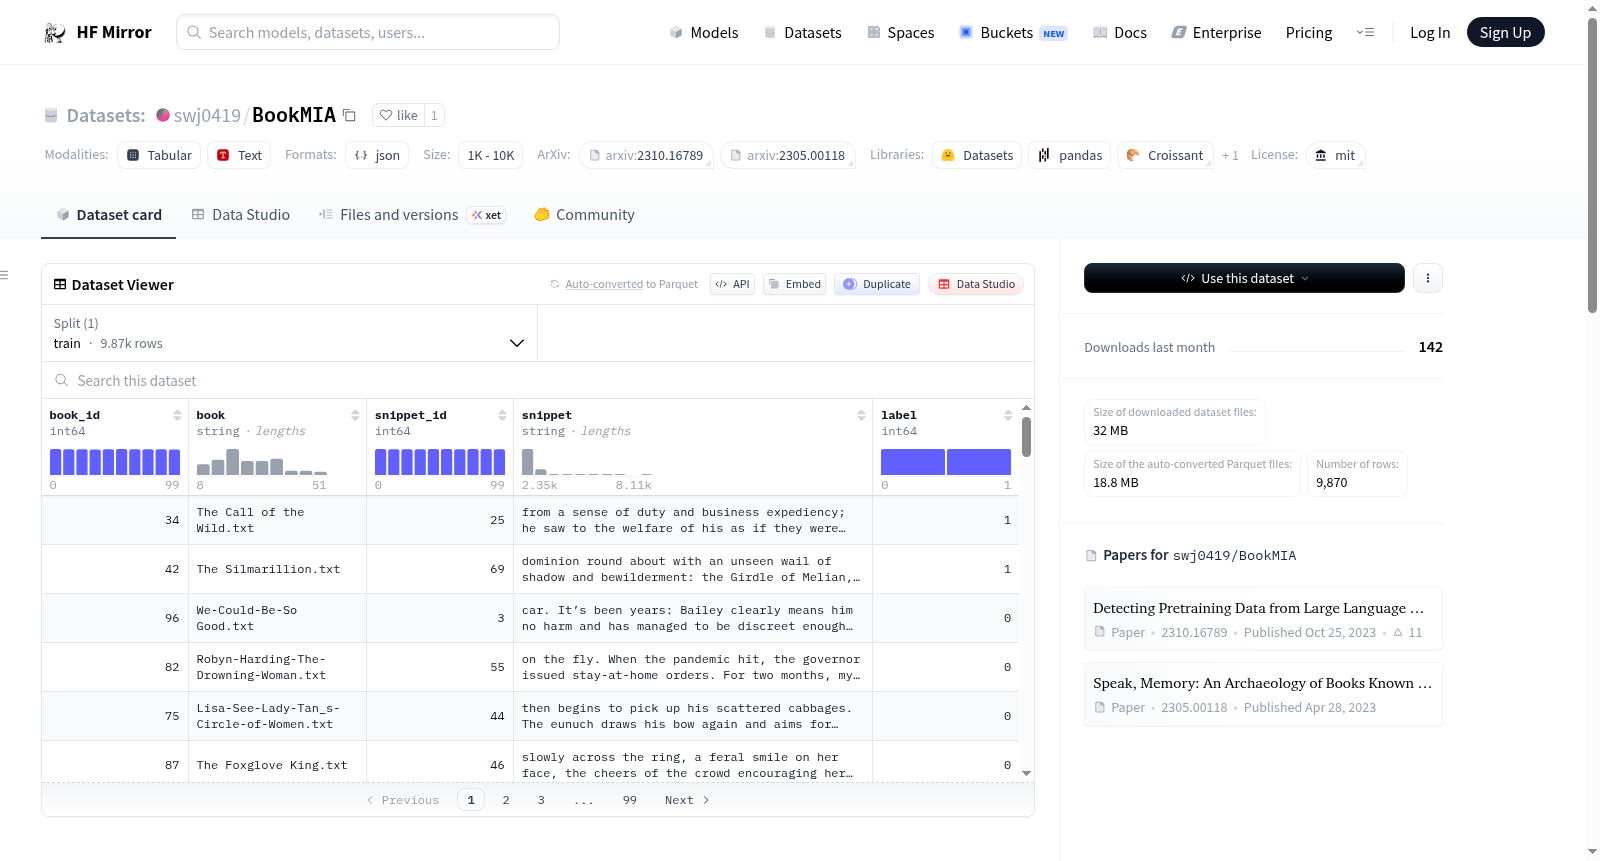Sort the snippet_id column
The height and width of the screenshot is (861, 1600).
coord(502,415)
